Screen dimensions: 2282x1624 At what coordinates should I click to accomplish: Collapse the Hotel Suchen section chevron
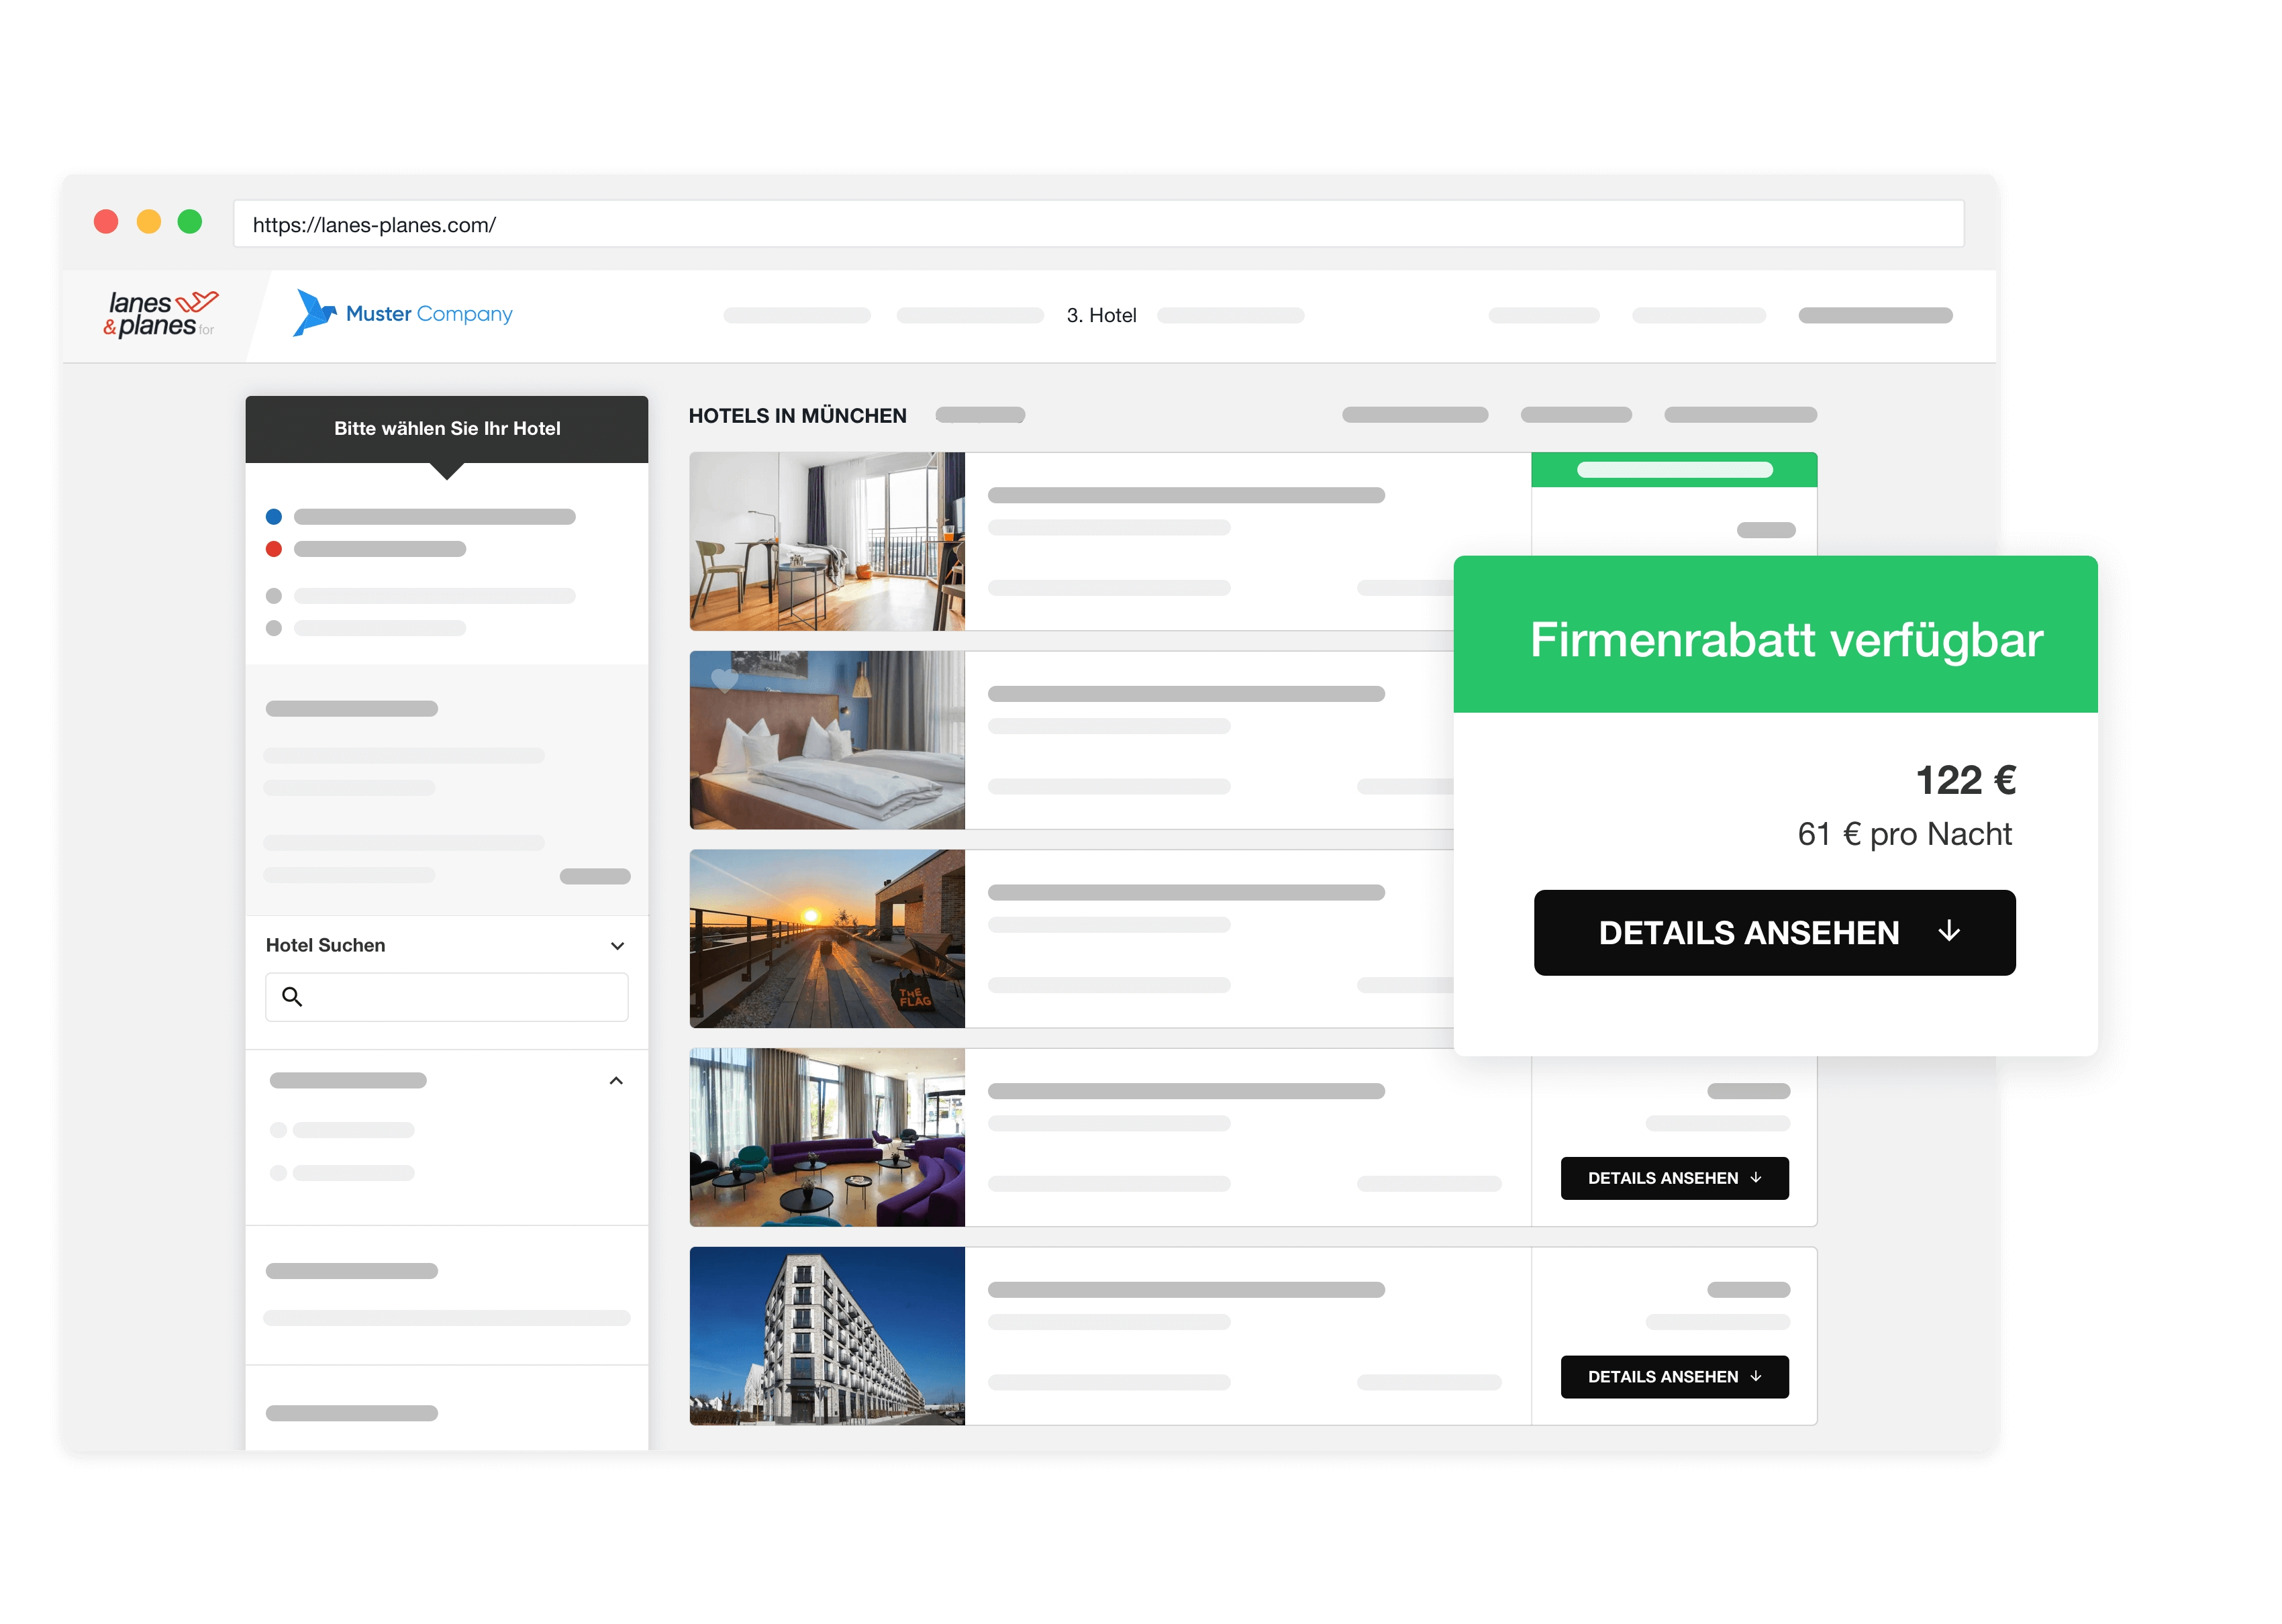pyautogui.click(x=617, y=946)
